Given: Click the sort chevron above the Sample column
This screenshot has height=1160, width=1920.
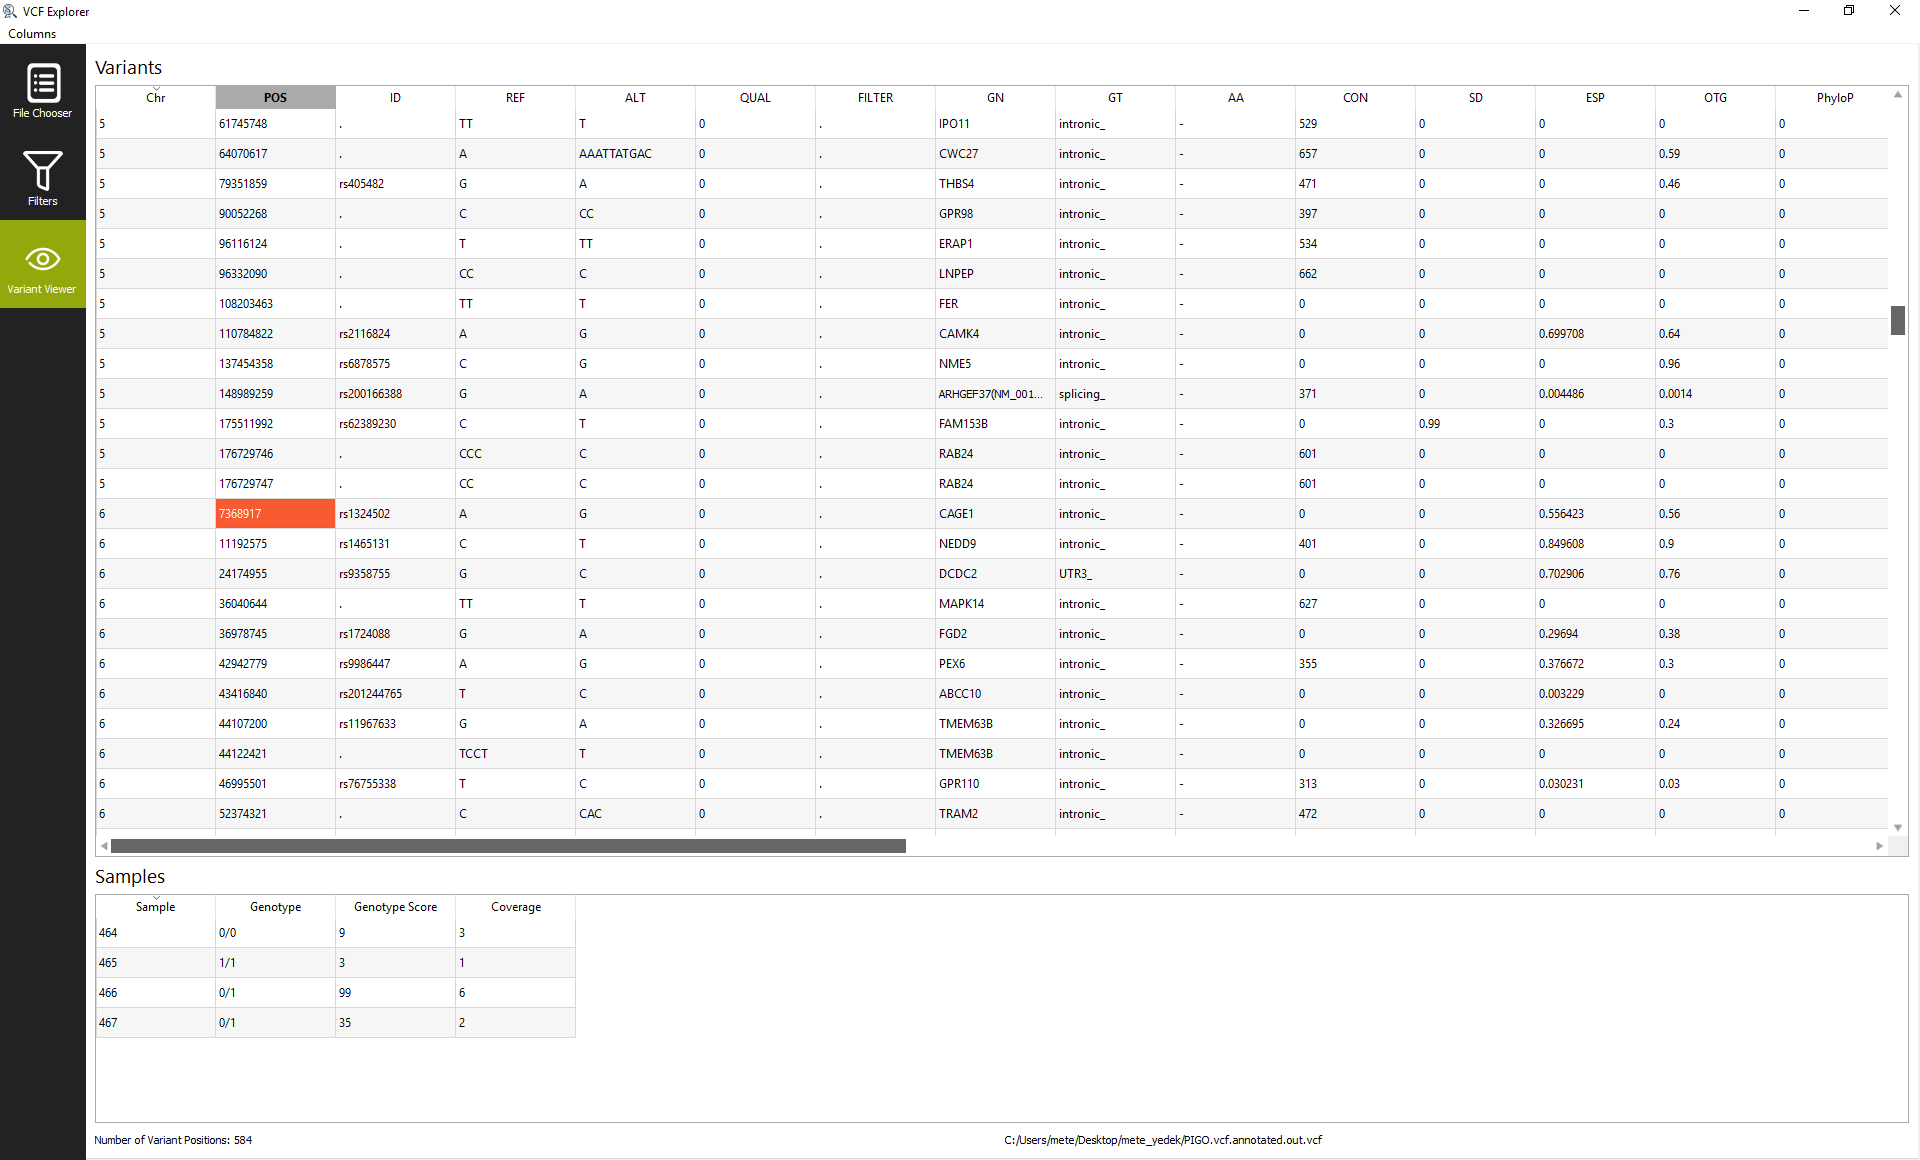Looking at the screenshot, I should 155,899.
